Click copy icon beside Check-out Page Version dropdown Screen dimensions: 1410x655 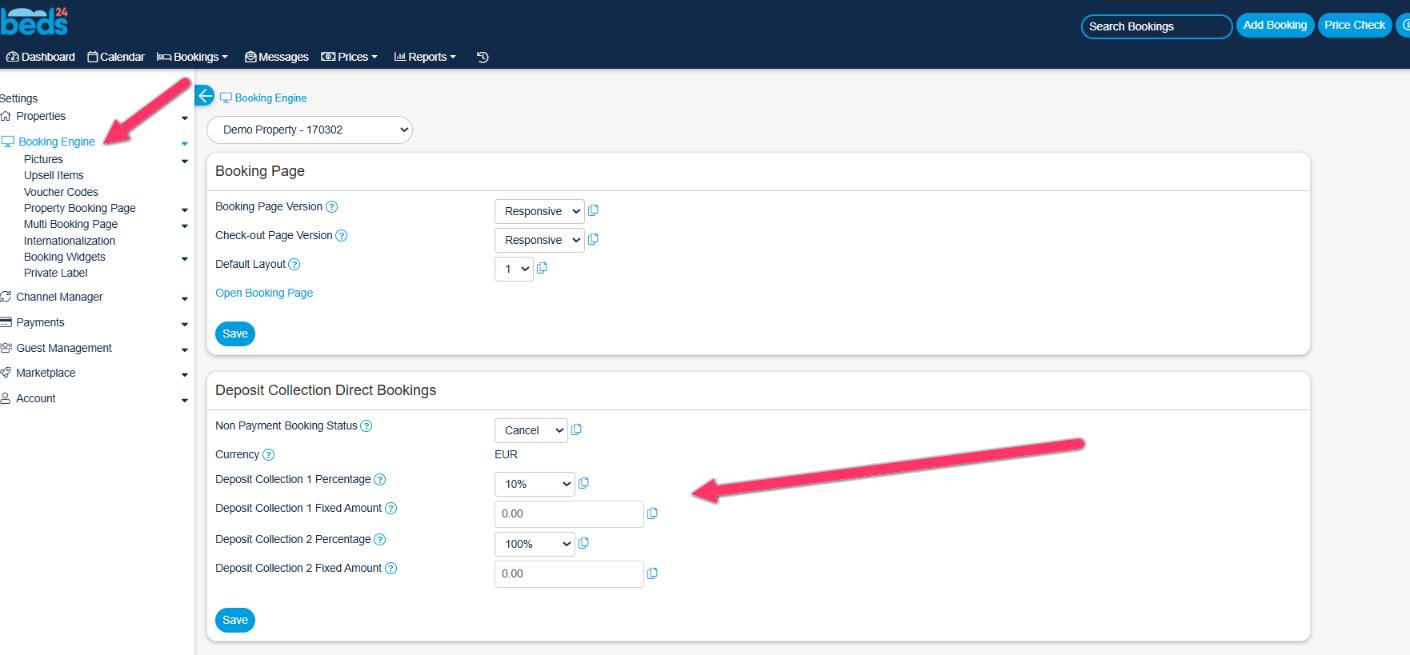tap(593, 239)
